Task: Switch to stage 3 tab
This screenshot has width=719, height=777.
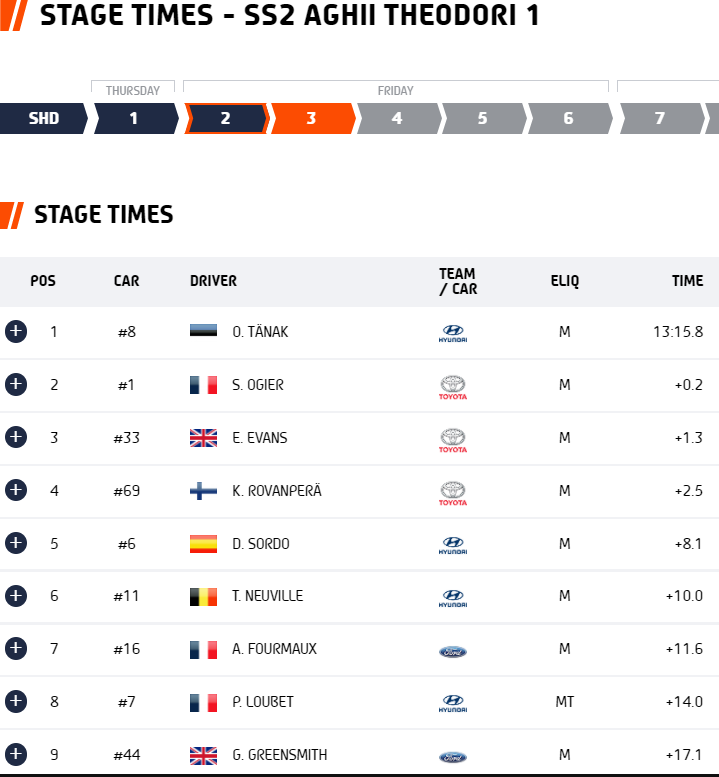Action: [x=313, y=118]
